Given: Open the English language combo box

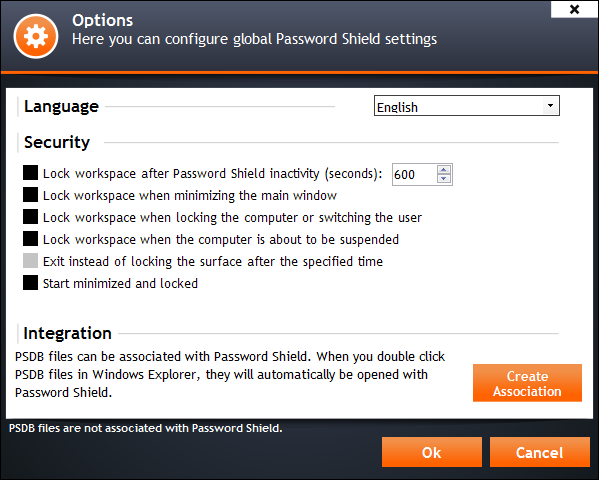Looking at the screenshot, I should click(x=466, y=106).
